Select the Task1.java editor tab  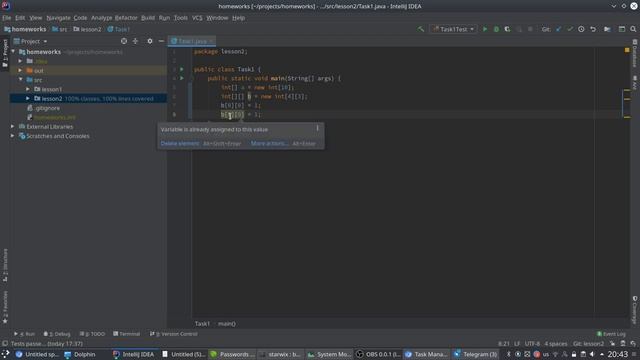(192, 41)
